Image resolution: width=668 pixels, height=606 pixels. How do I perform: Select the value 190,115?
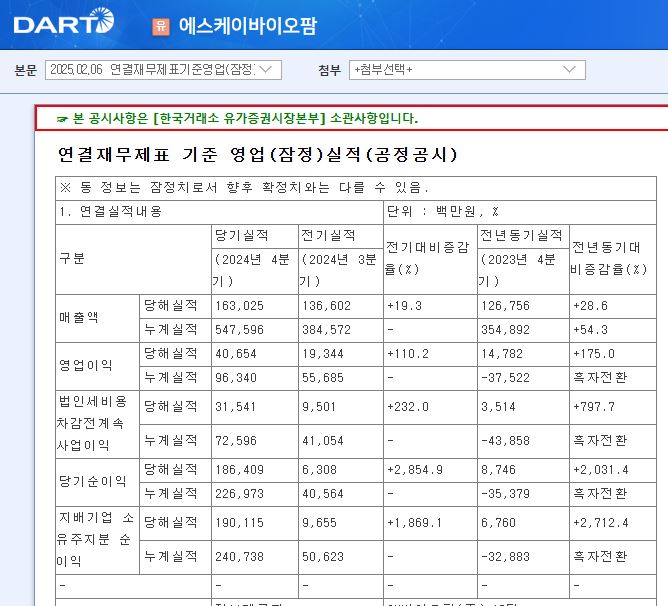(239, 523)
